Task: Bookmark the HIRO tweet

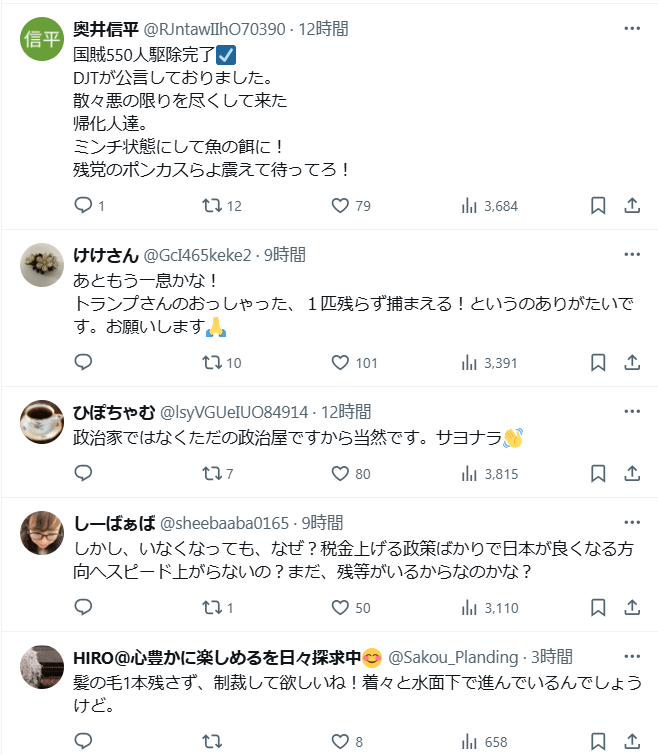Action: [598, 743]
